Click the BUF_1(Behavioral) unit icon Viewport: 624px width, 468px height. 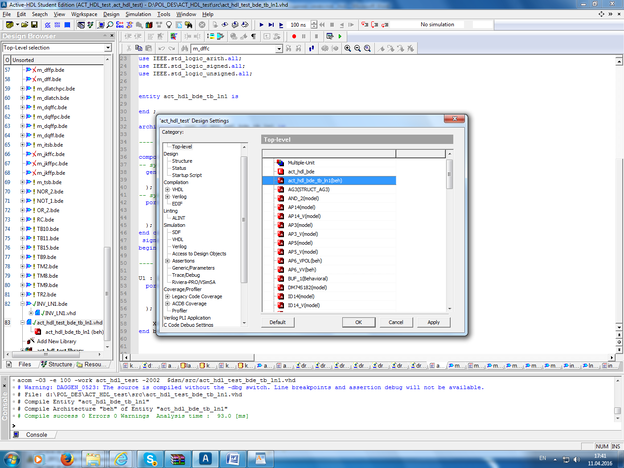280,278
